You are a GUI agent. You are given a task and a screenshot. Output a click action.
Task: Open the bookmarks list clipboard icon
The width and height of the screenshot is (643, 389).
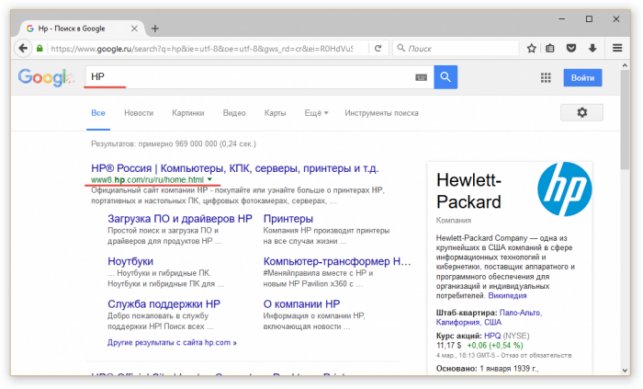(550, 48)
